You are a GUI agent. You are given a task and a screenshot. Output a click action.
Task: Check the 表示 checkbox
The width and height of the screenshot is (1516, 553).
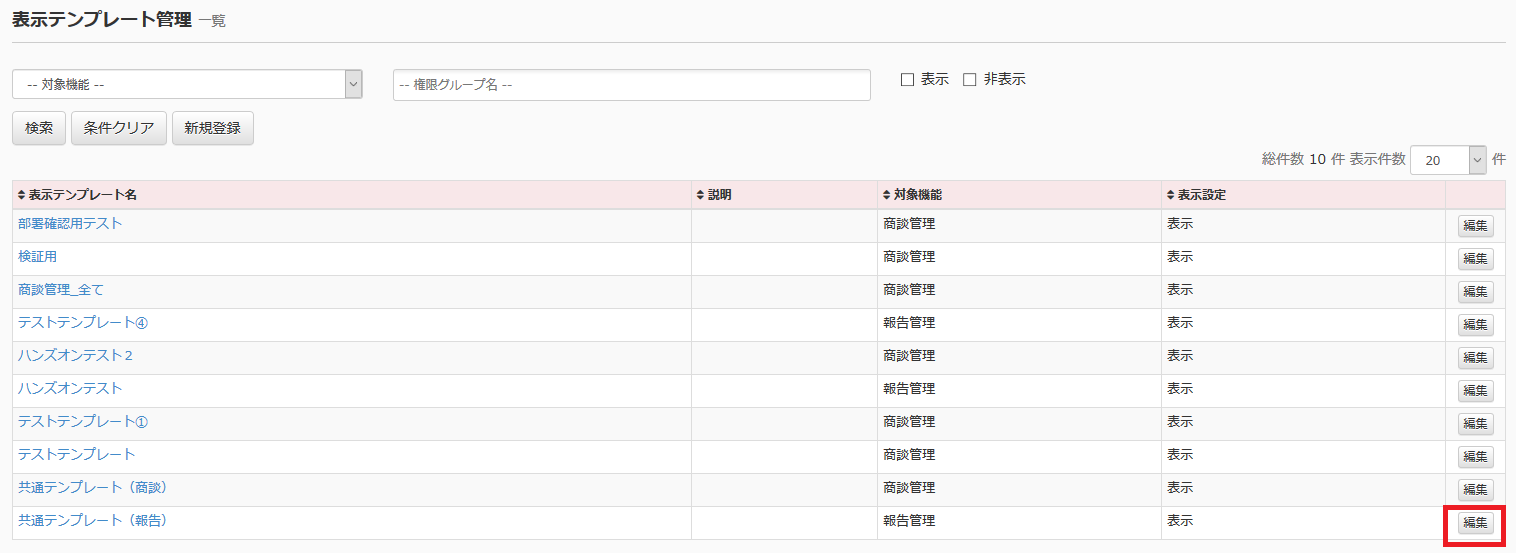click(x=908, y=80)
